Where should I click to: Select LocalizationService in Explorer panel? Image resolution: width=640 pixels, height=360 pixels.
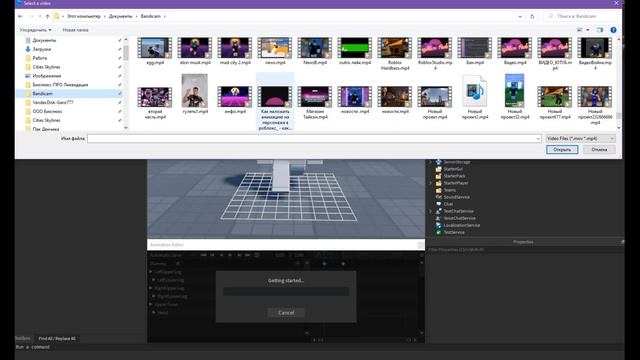click(461, 225)
